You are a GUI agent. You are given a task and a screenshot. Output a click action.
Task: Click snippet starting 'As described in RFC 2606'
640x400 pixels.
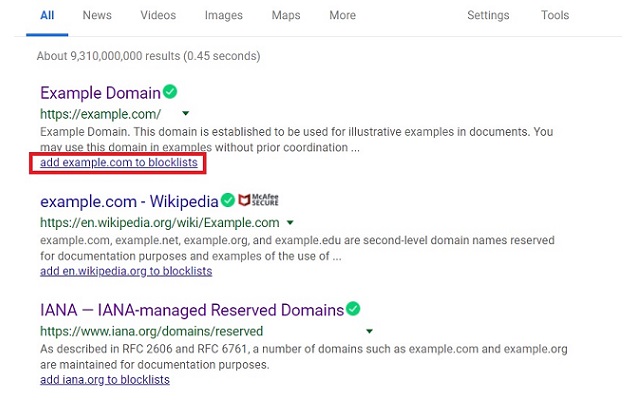point(304,357)
